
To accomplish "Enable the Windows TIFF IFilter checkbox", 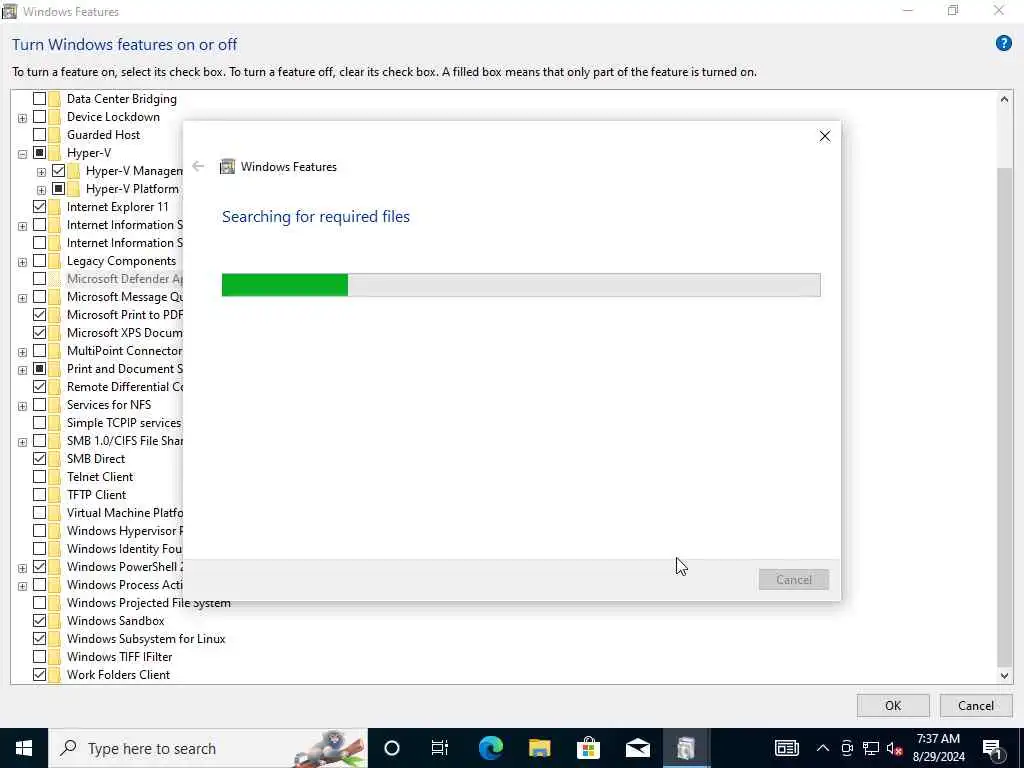I will 39,656.
